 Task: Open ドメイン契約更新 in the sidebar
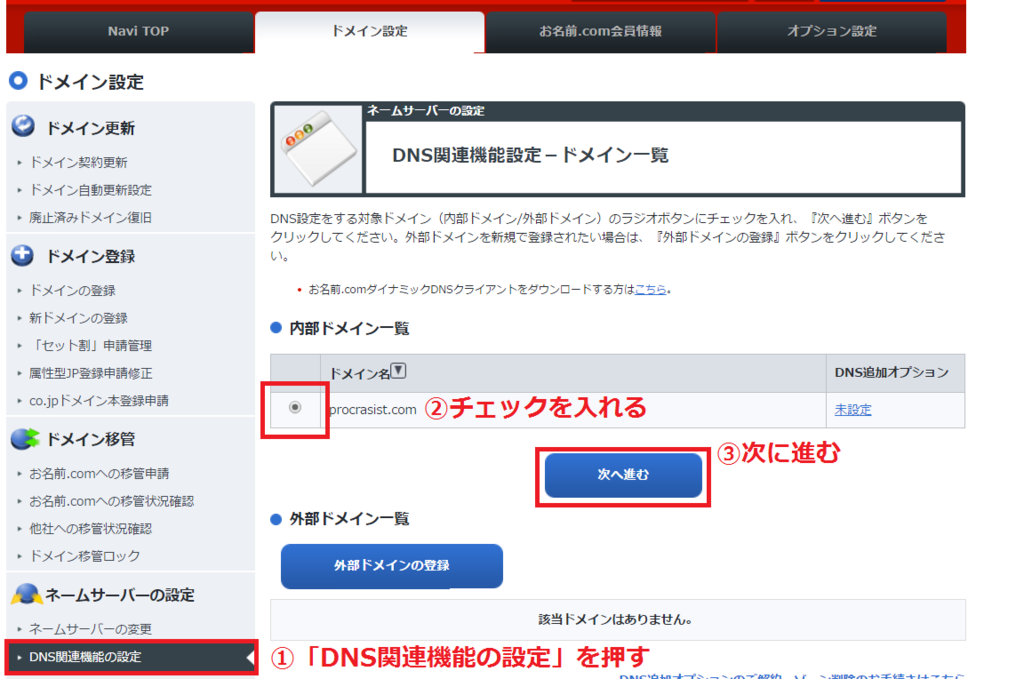click(78, 163)
